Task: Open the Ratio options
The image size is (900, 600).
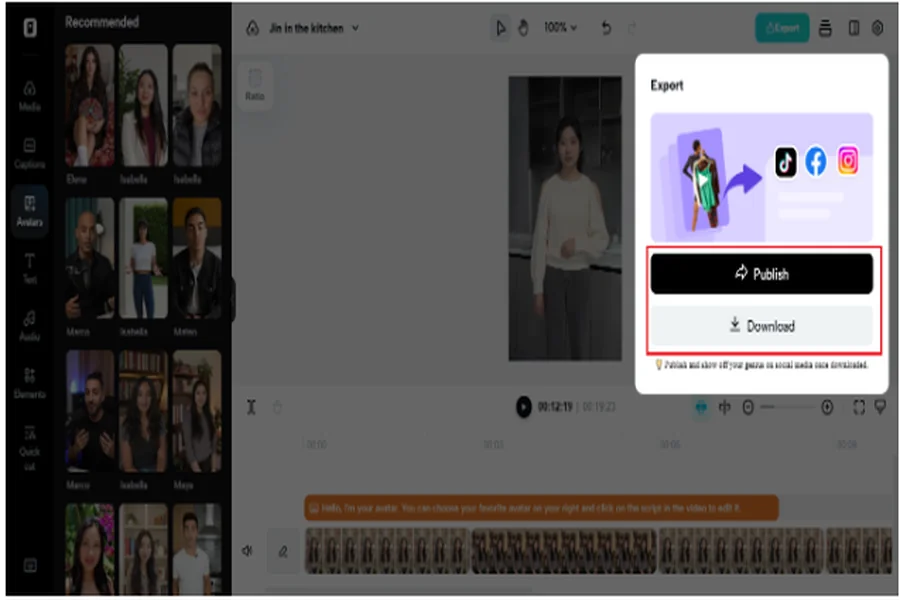Action: 255,83
